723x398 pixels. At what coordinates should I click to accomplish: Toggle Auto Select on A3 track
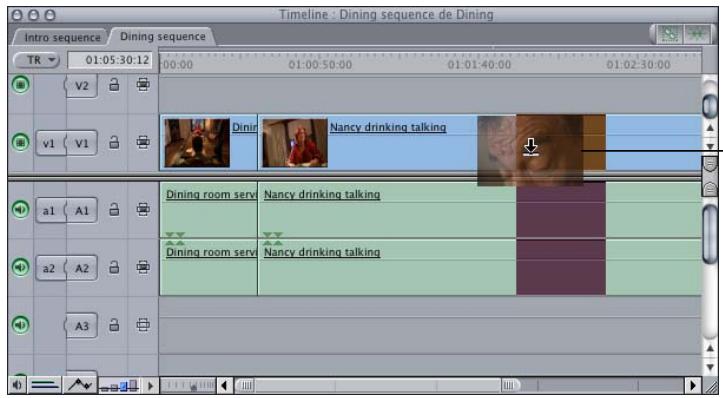[143, 325]
